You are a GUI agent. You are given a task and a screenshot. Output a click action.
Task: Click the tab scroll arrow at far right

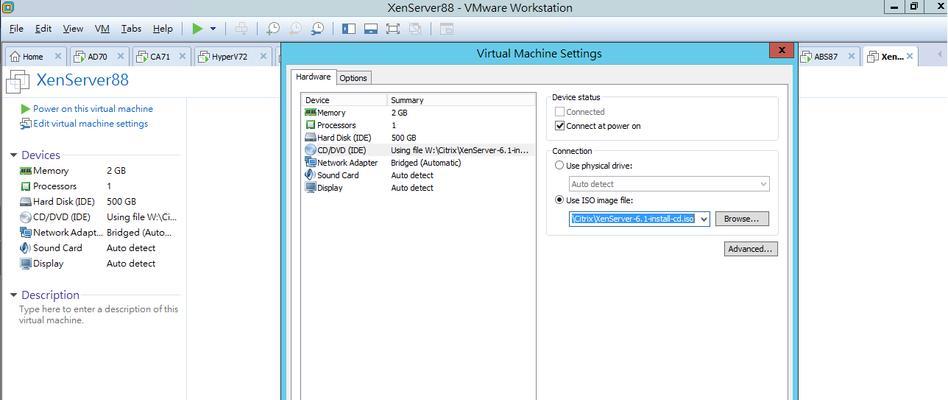click(x=940, y=56)
